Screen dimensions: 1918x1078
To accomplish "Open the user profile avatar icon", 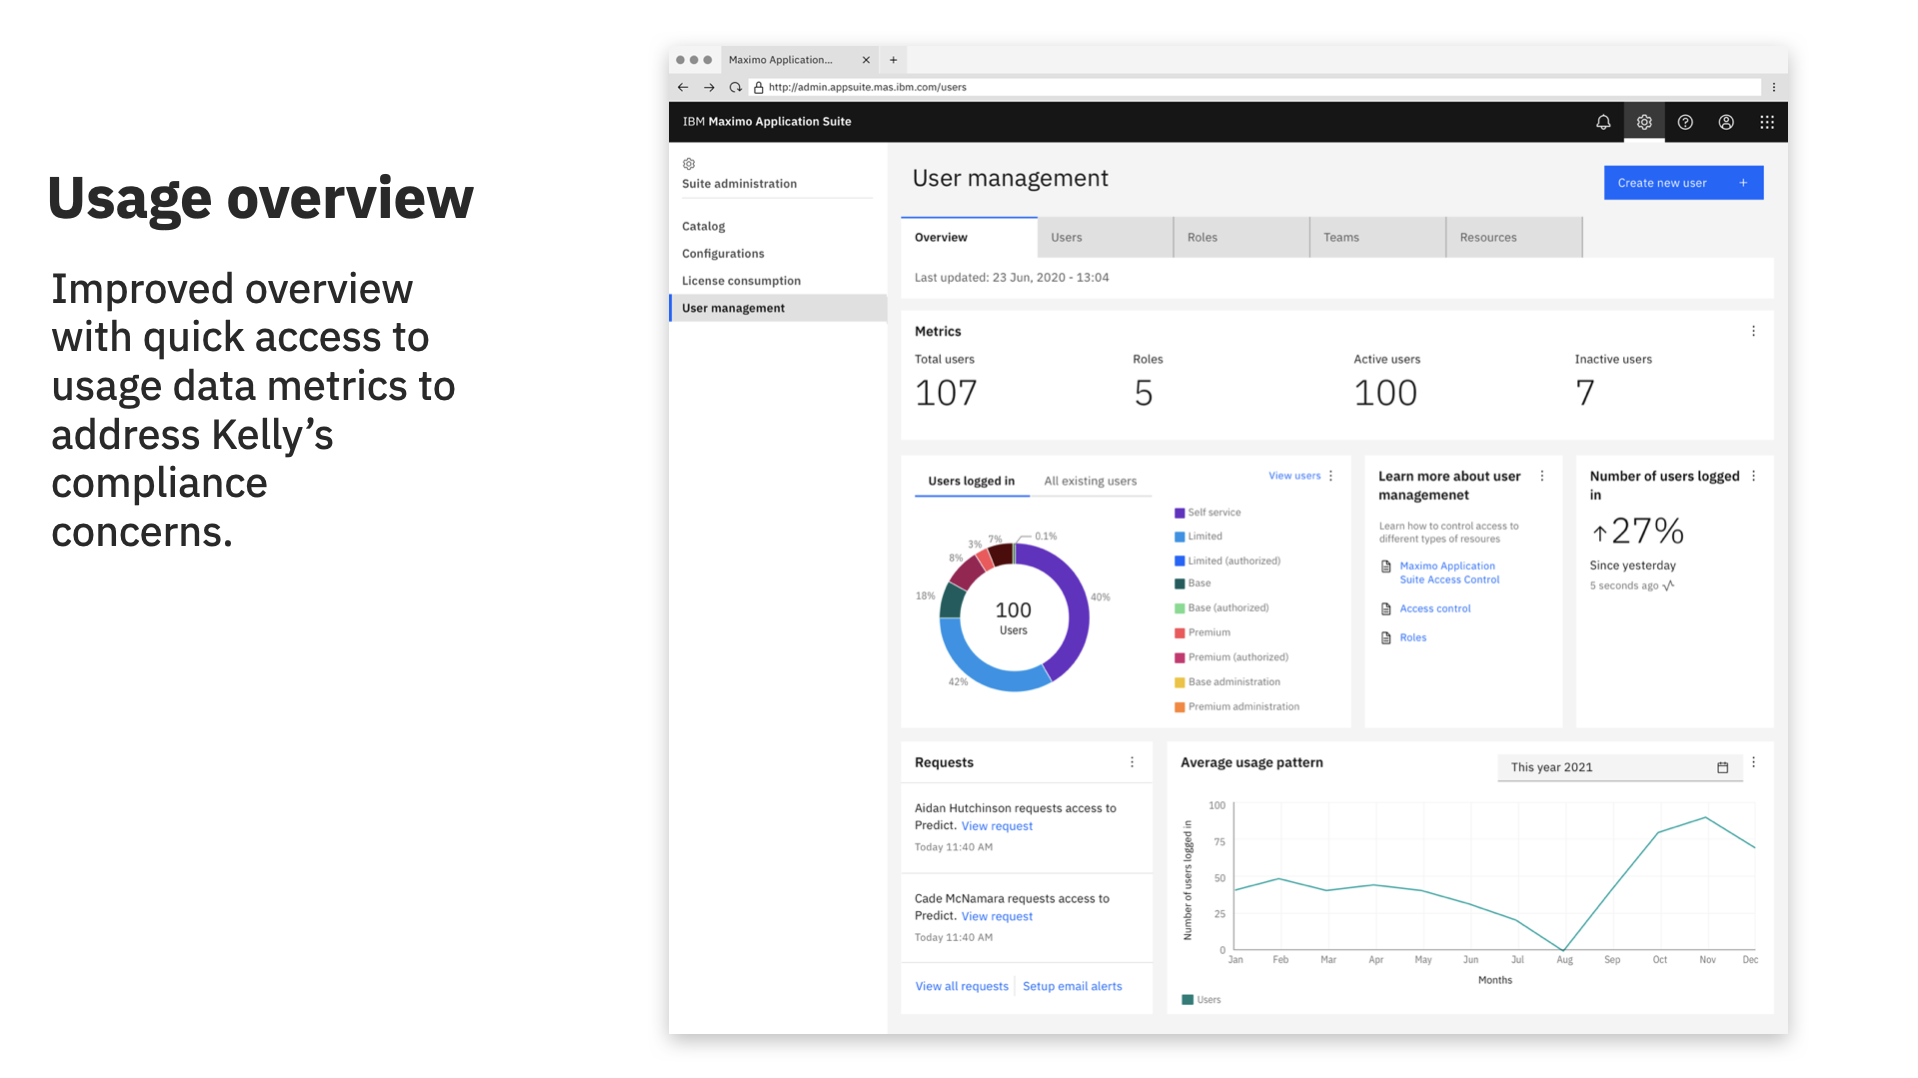I will (x=1726, y=122).
